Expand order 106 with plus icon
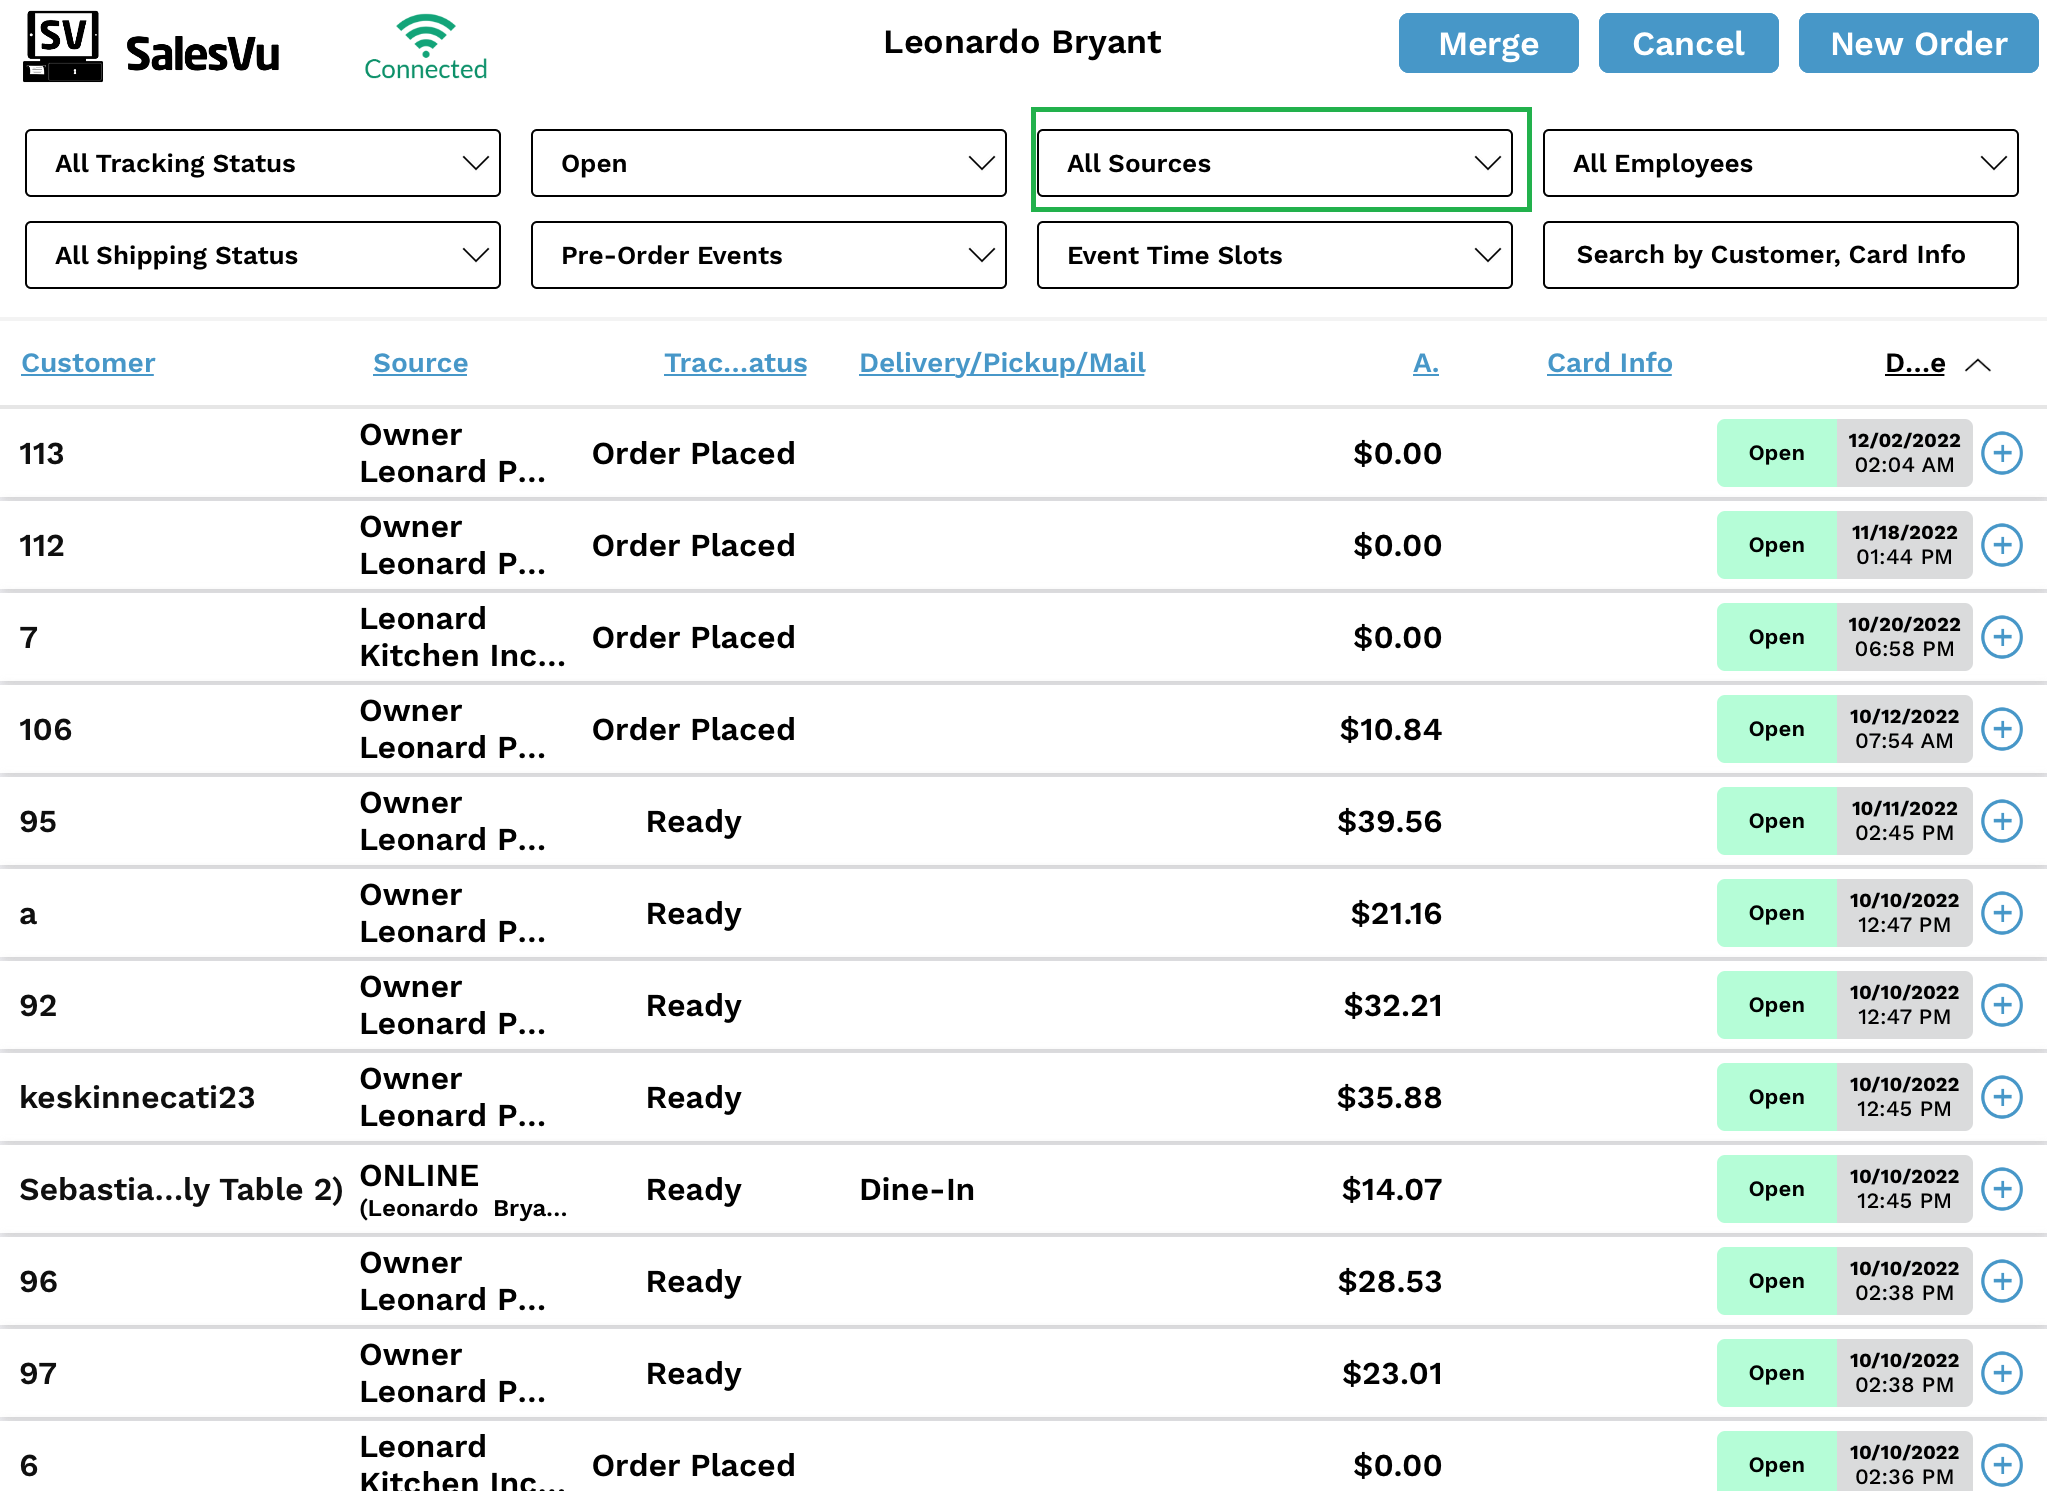The width and height of the screenshot is (2047, 1499). coord(2002,729)
